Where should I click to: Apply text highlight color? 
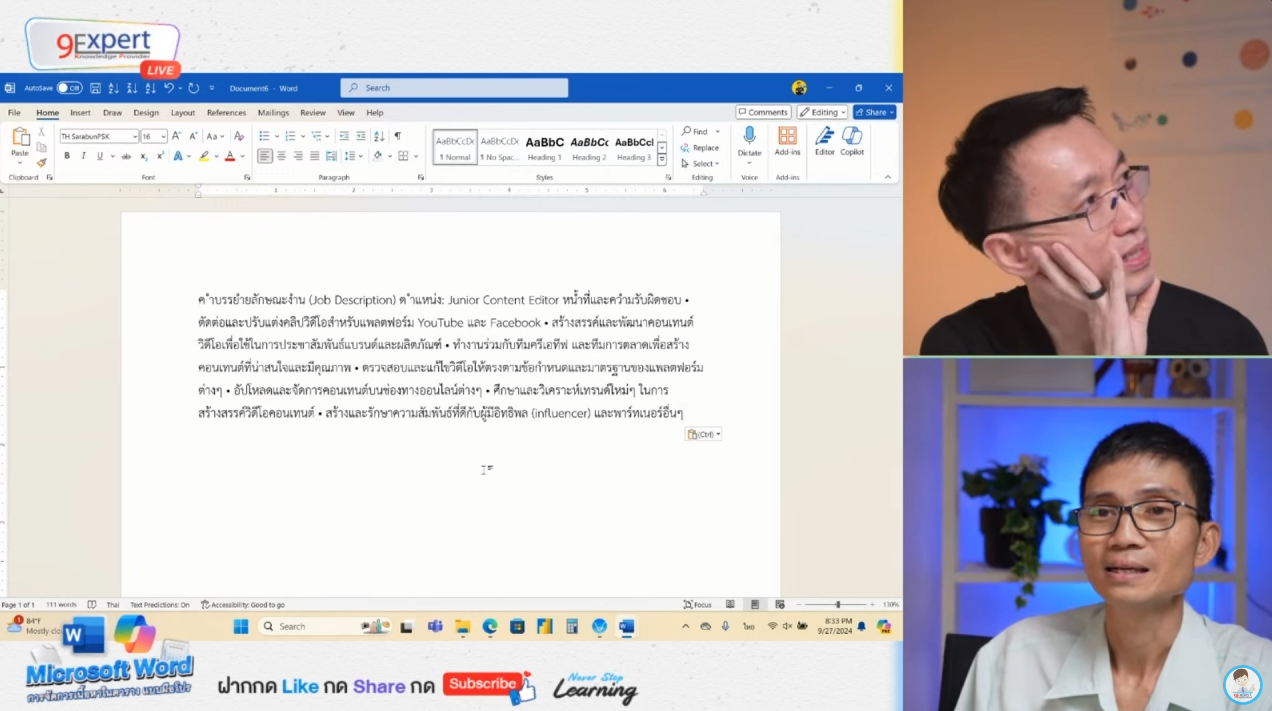pyautogui.click(x=204, y=156)
